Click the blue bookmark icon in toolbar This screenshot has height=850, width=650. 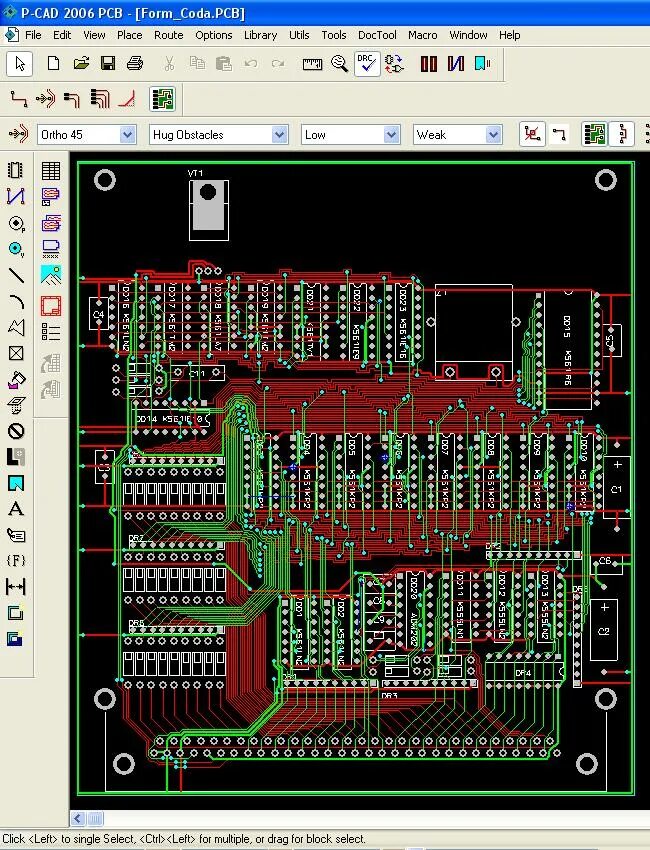pos(481,63)
